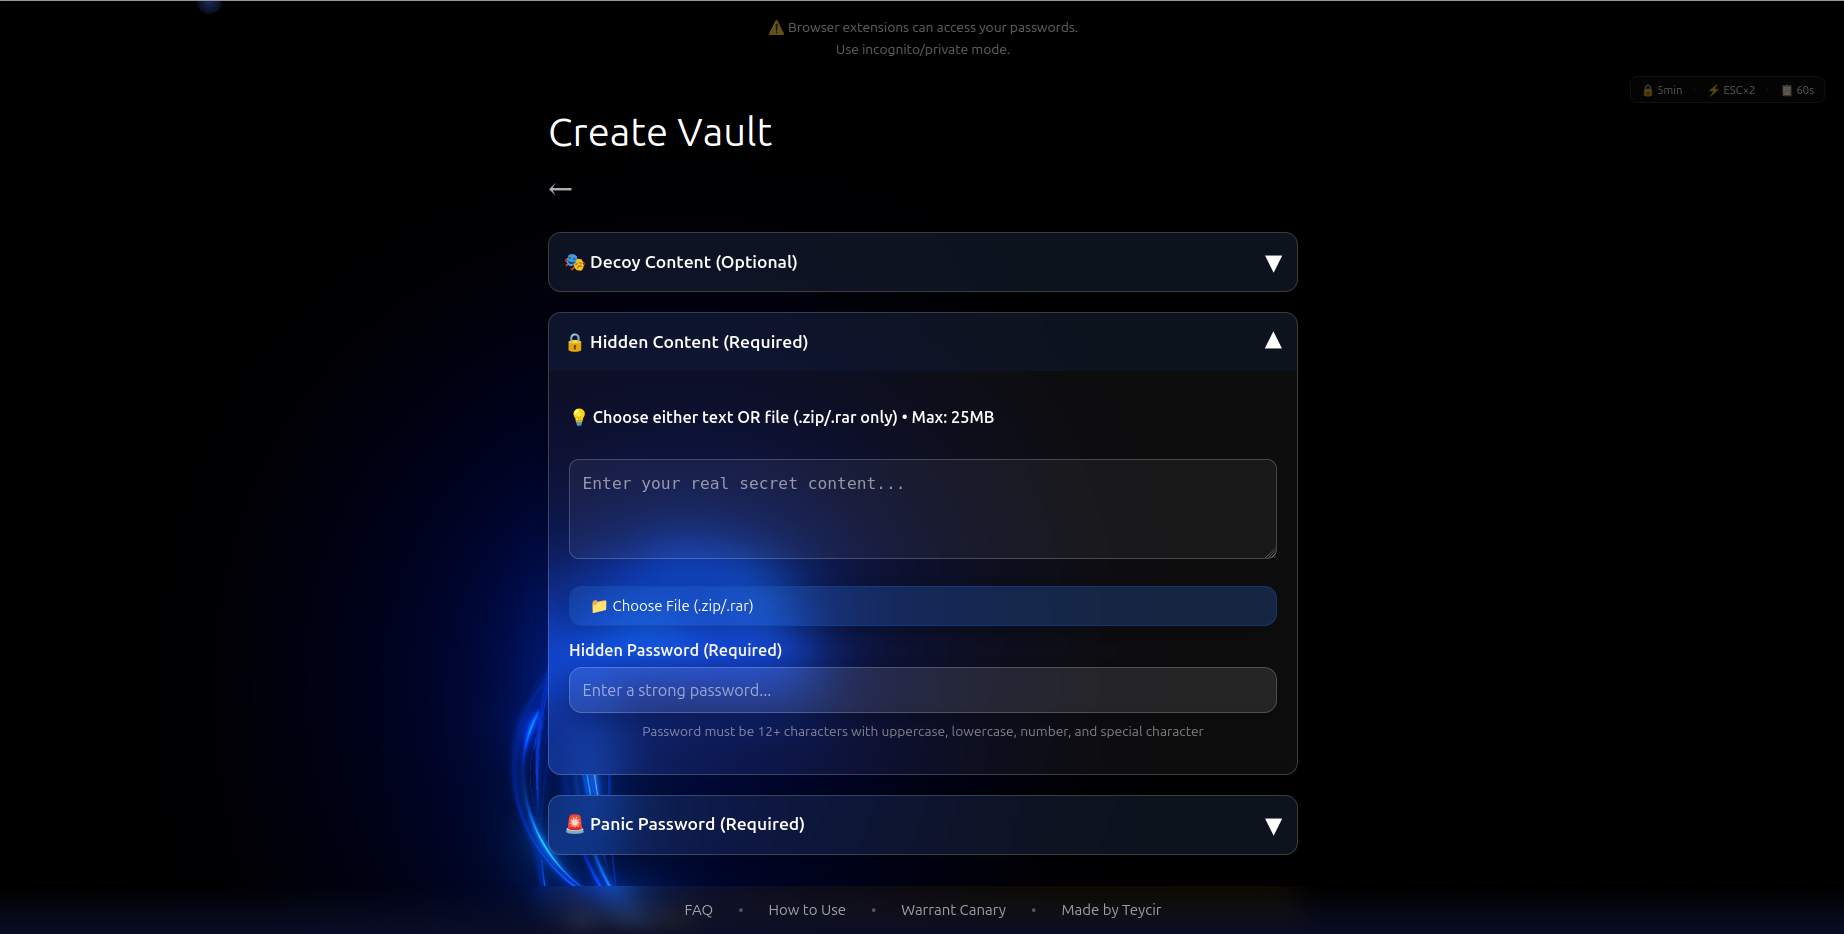This screenshot has height=934, width=1844.
Task: Click the padlock icon beside Hidden Content
Action: click(574, 342)
